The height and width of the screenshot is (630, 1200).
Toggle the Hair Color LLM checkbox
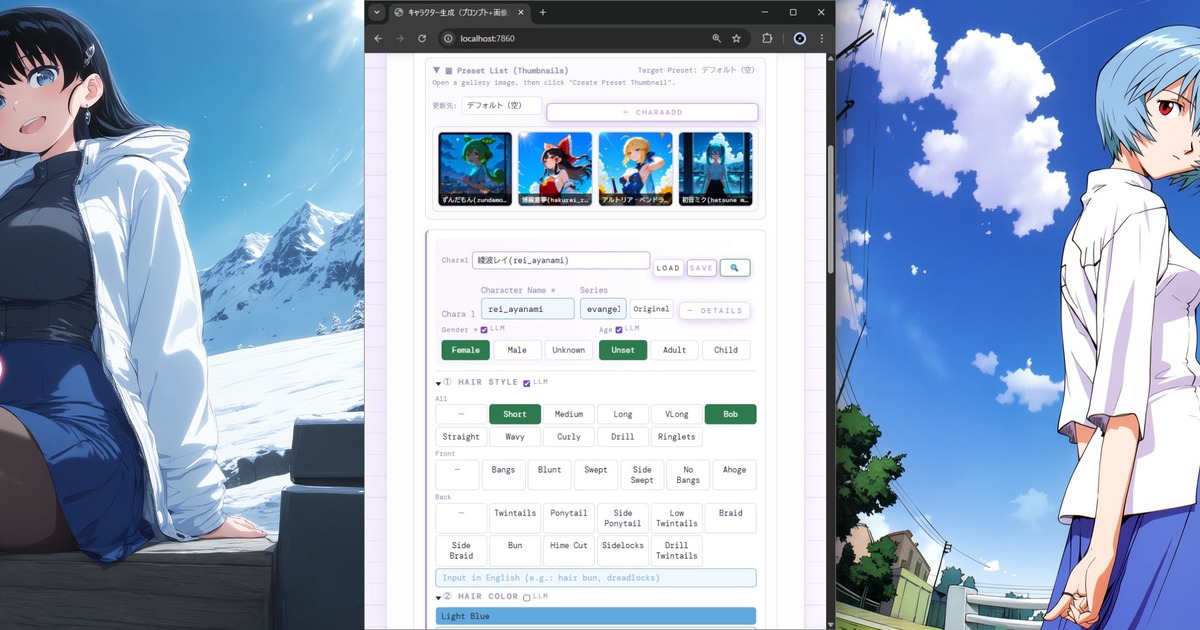pyautogui.click(x=527, y=597)
